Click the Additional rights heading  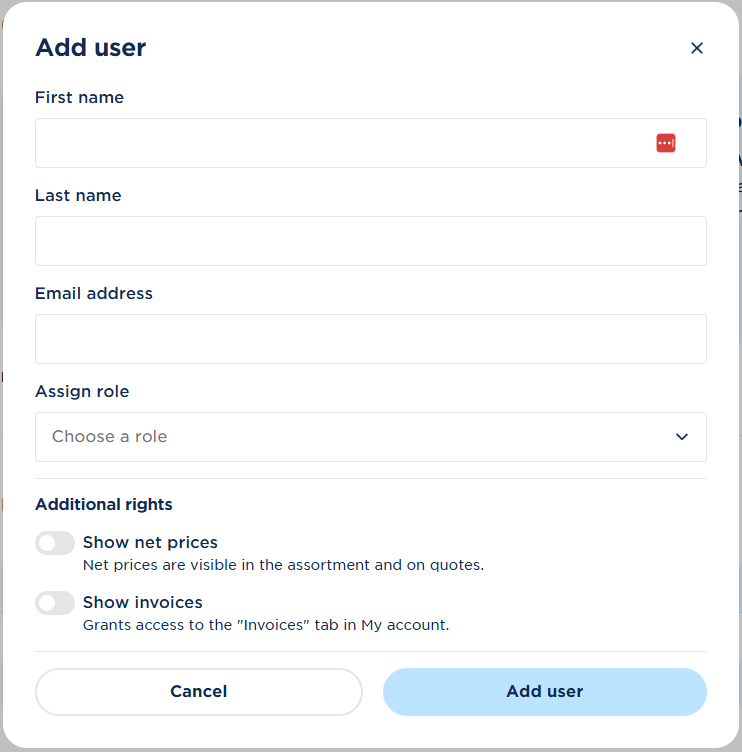coord(104,505)
